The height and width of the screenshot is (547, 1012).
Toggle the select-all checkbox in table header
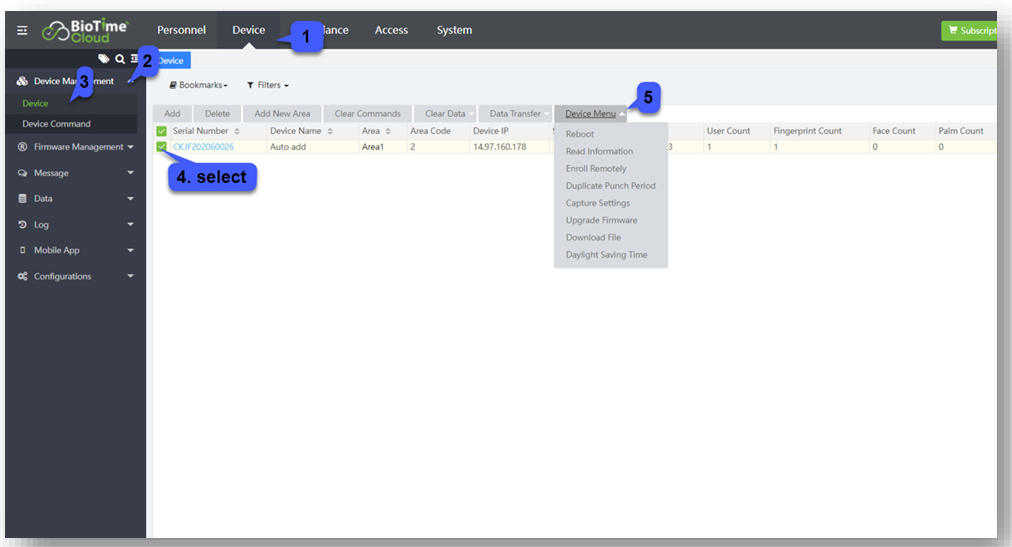tap(162, 131)
